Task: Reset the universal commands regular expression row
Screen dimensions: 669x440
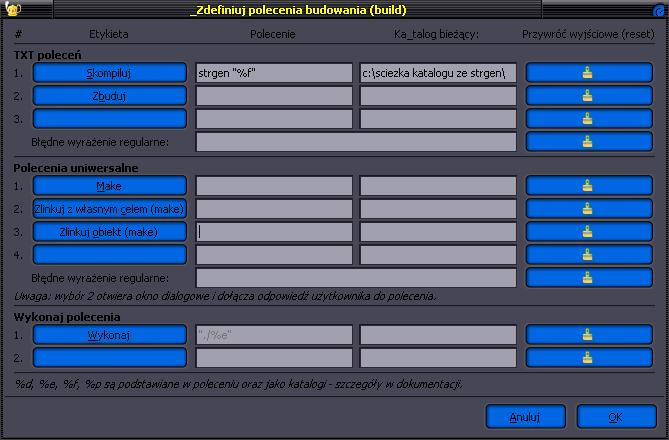Action: (x=587, y=277)
